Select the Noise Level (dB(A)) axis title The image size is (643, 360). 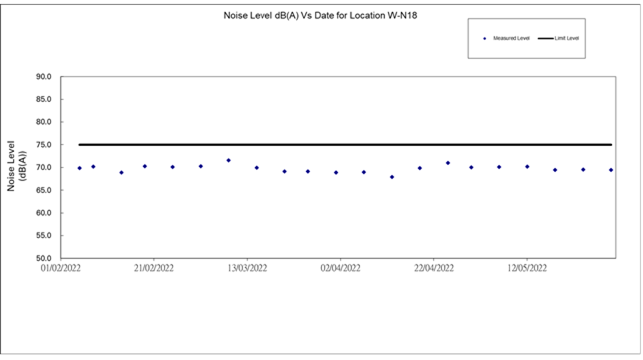16,166
